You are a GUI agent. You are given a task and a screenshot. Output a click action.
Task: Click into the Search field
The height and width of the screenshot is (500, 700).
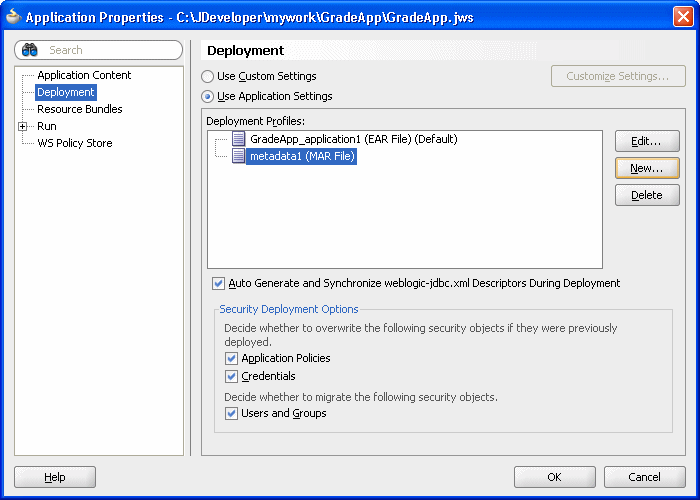coord(99,50)
